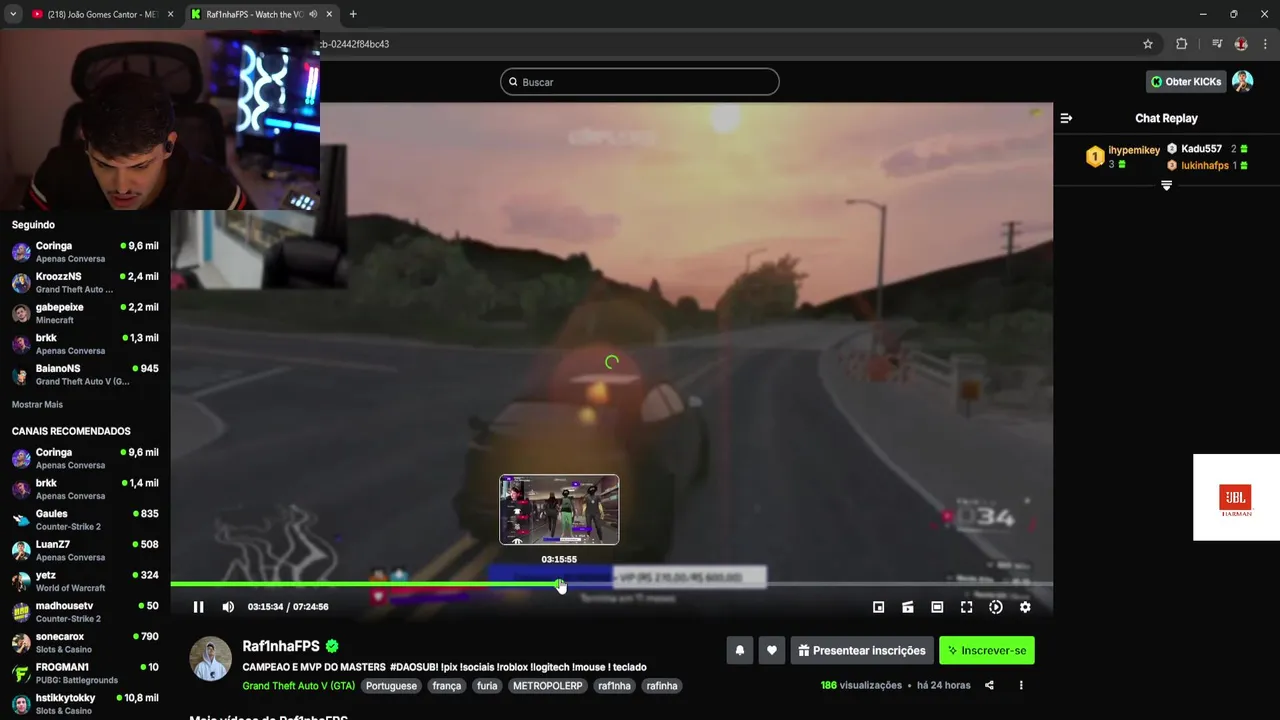Open KroozzNS channel
Viewport: 1280px width, 720px height.
click(85, 283)
